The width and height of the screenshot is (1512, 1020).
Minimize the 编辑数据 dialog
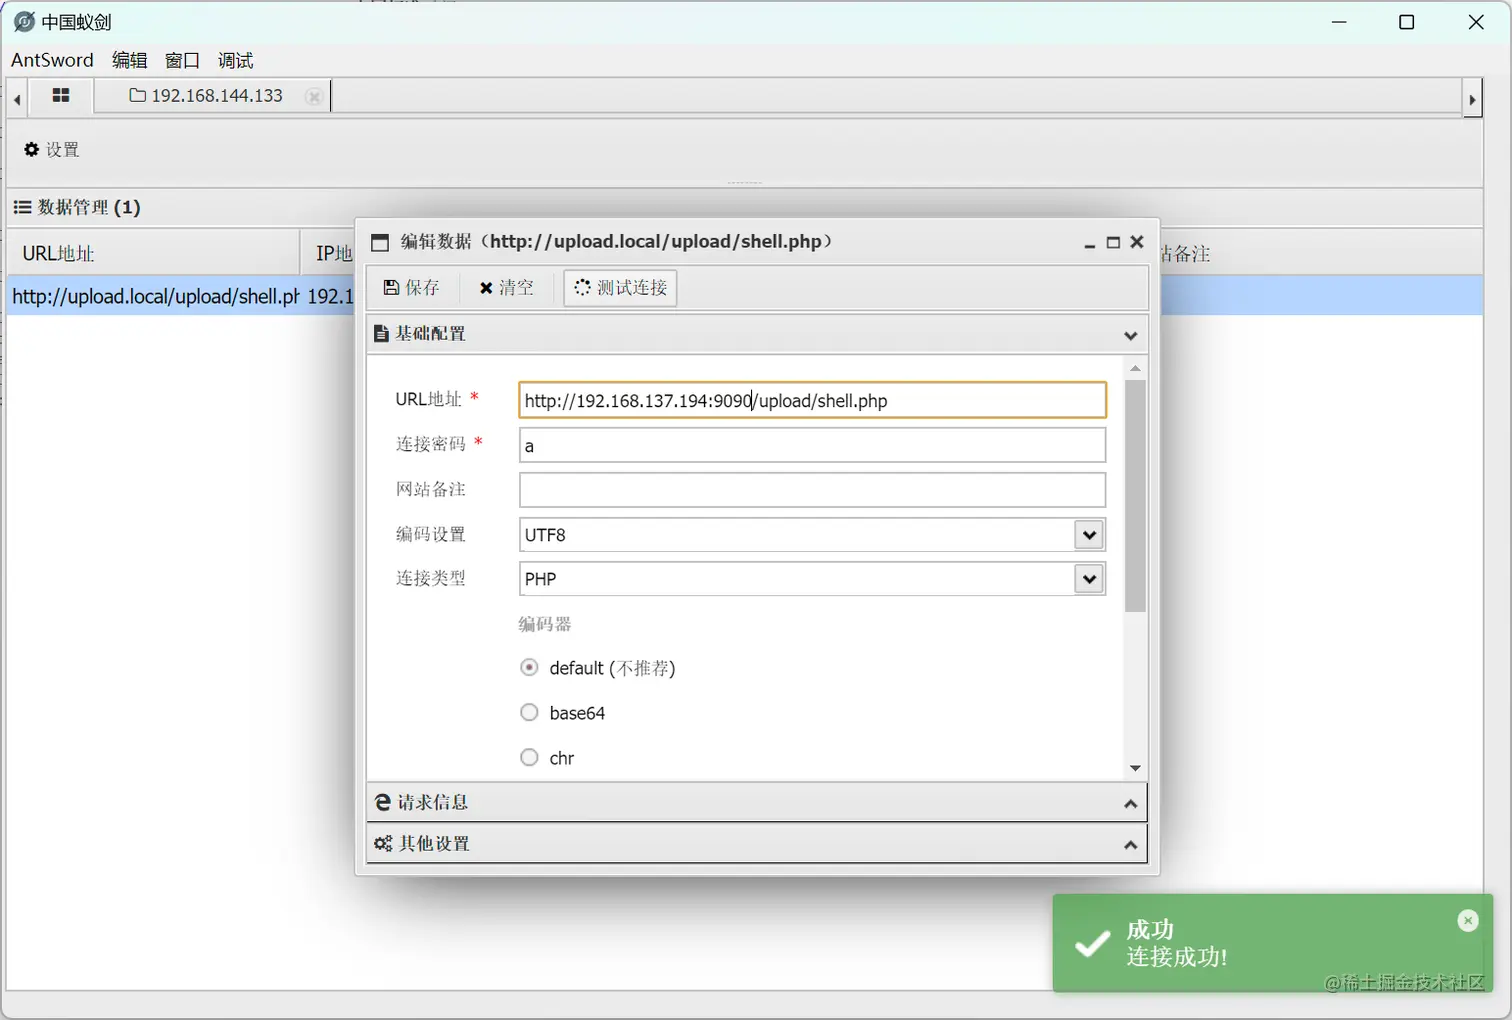[x=1090, y=243]
